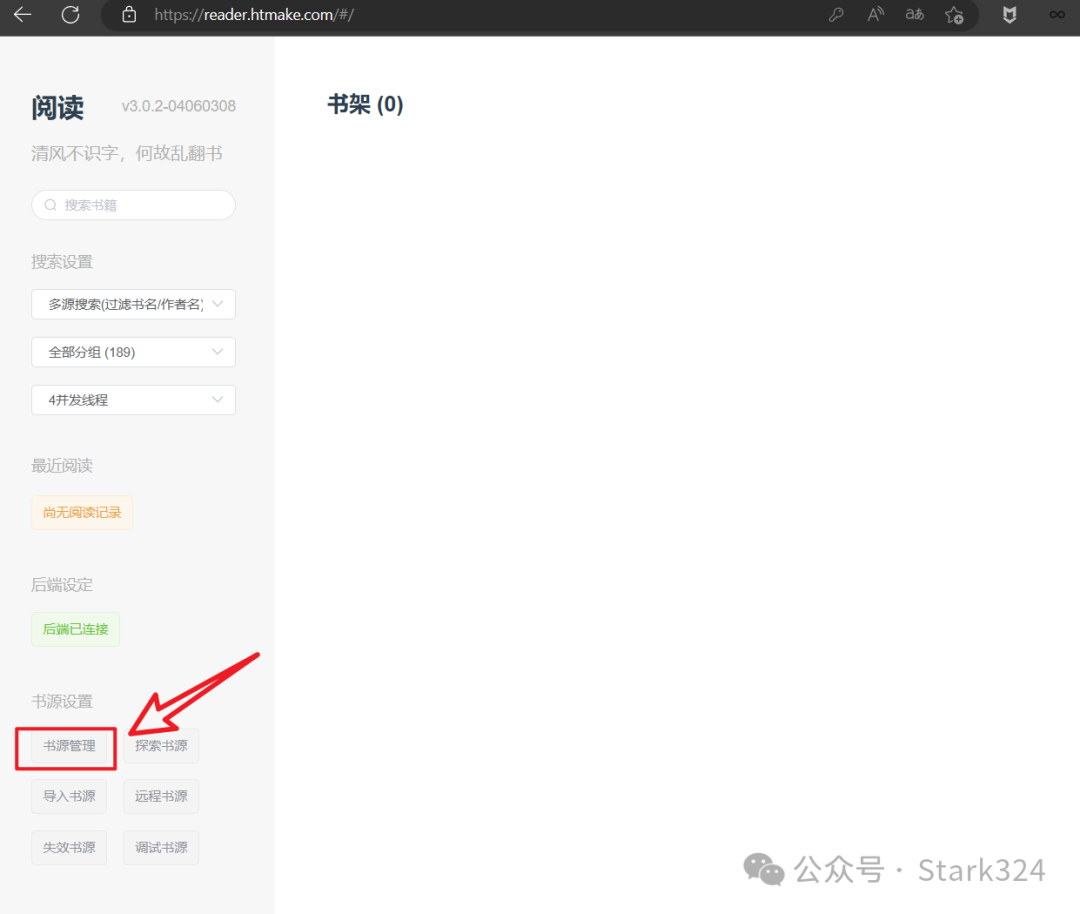Click the 后端已连接 status tag
1080x914 pixels.
(x=76, y=629)
